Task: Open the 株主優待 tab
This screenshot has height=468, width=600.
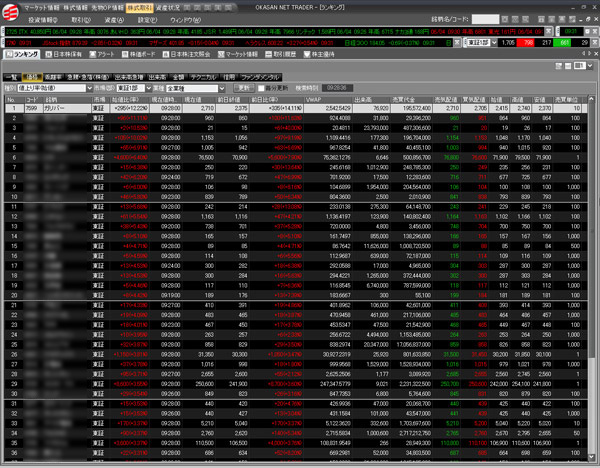Action: (x=319, y=54)
